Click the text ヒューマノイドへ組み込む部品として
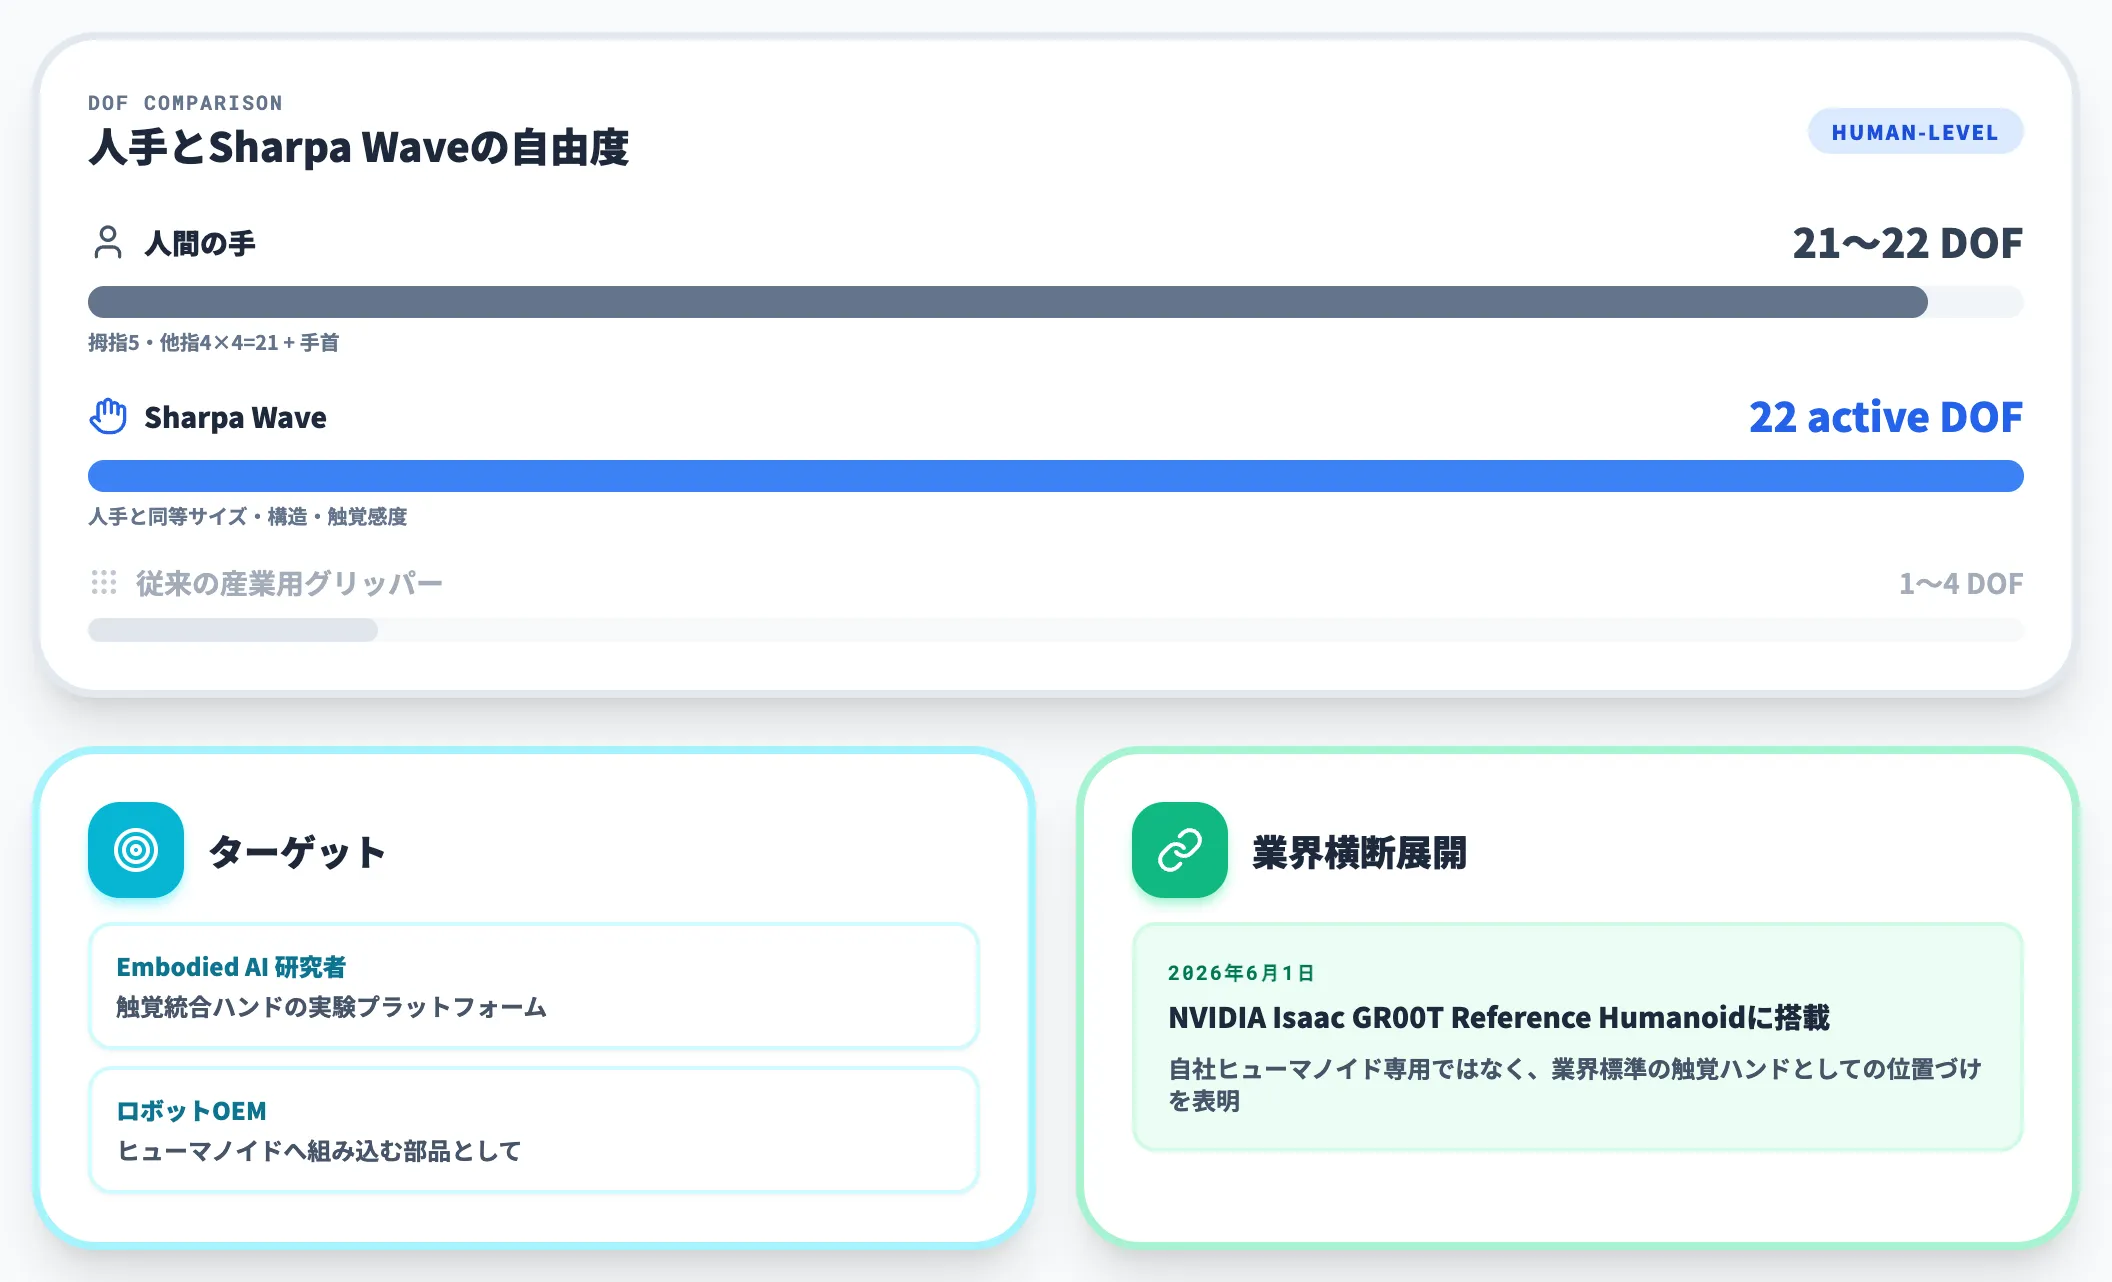 coord(319,1151)
